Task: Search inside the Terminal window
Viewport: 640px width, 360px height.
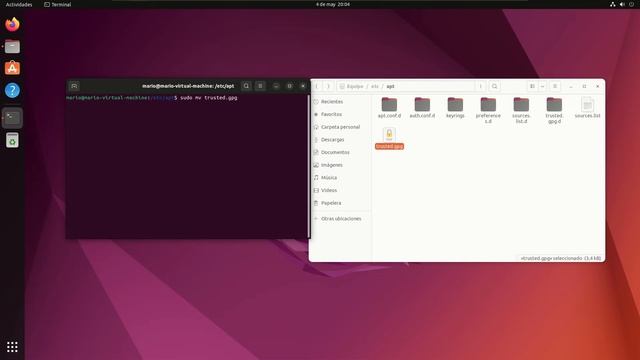Action: pos(246,86)
